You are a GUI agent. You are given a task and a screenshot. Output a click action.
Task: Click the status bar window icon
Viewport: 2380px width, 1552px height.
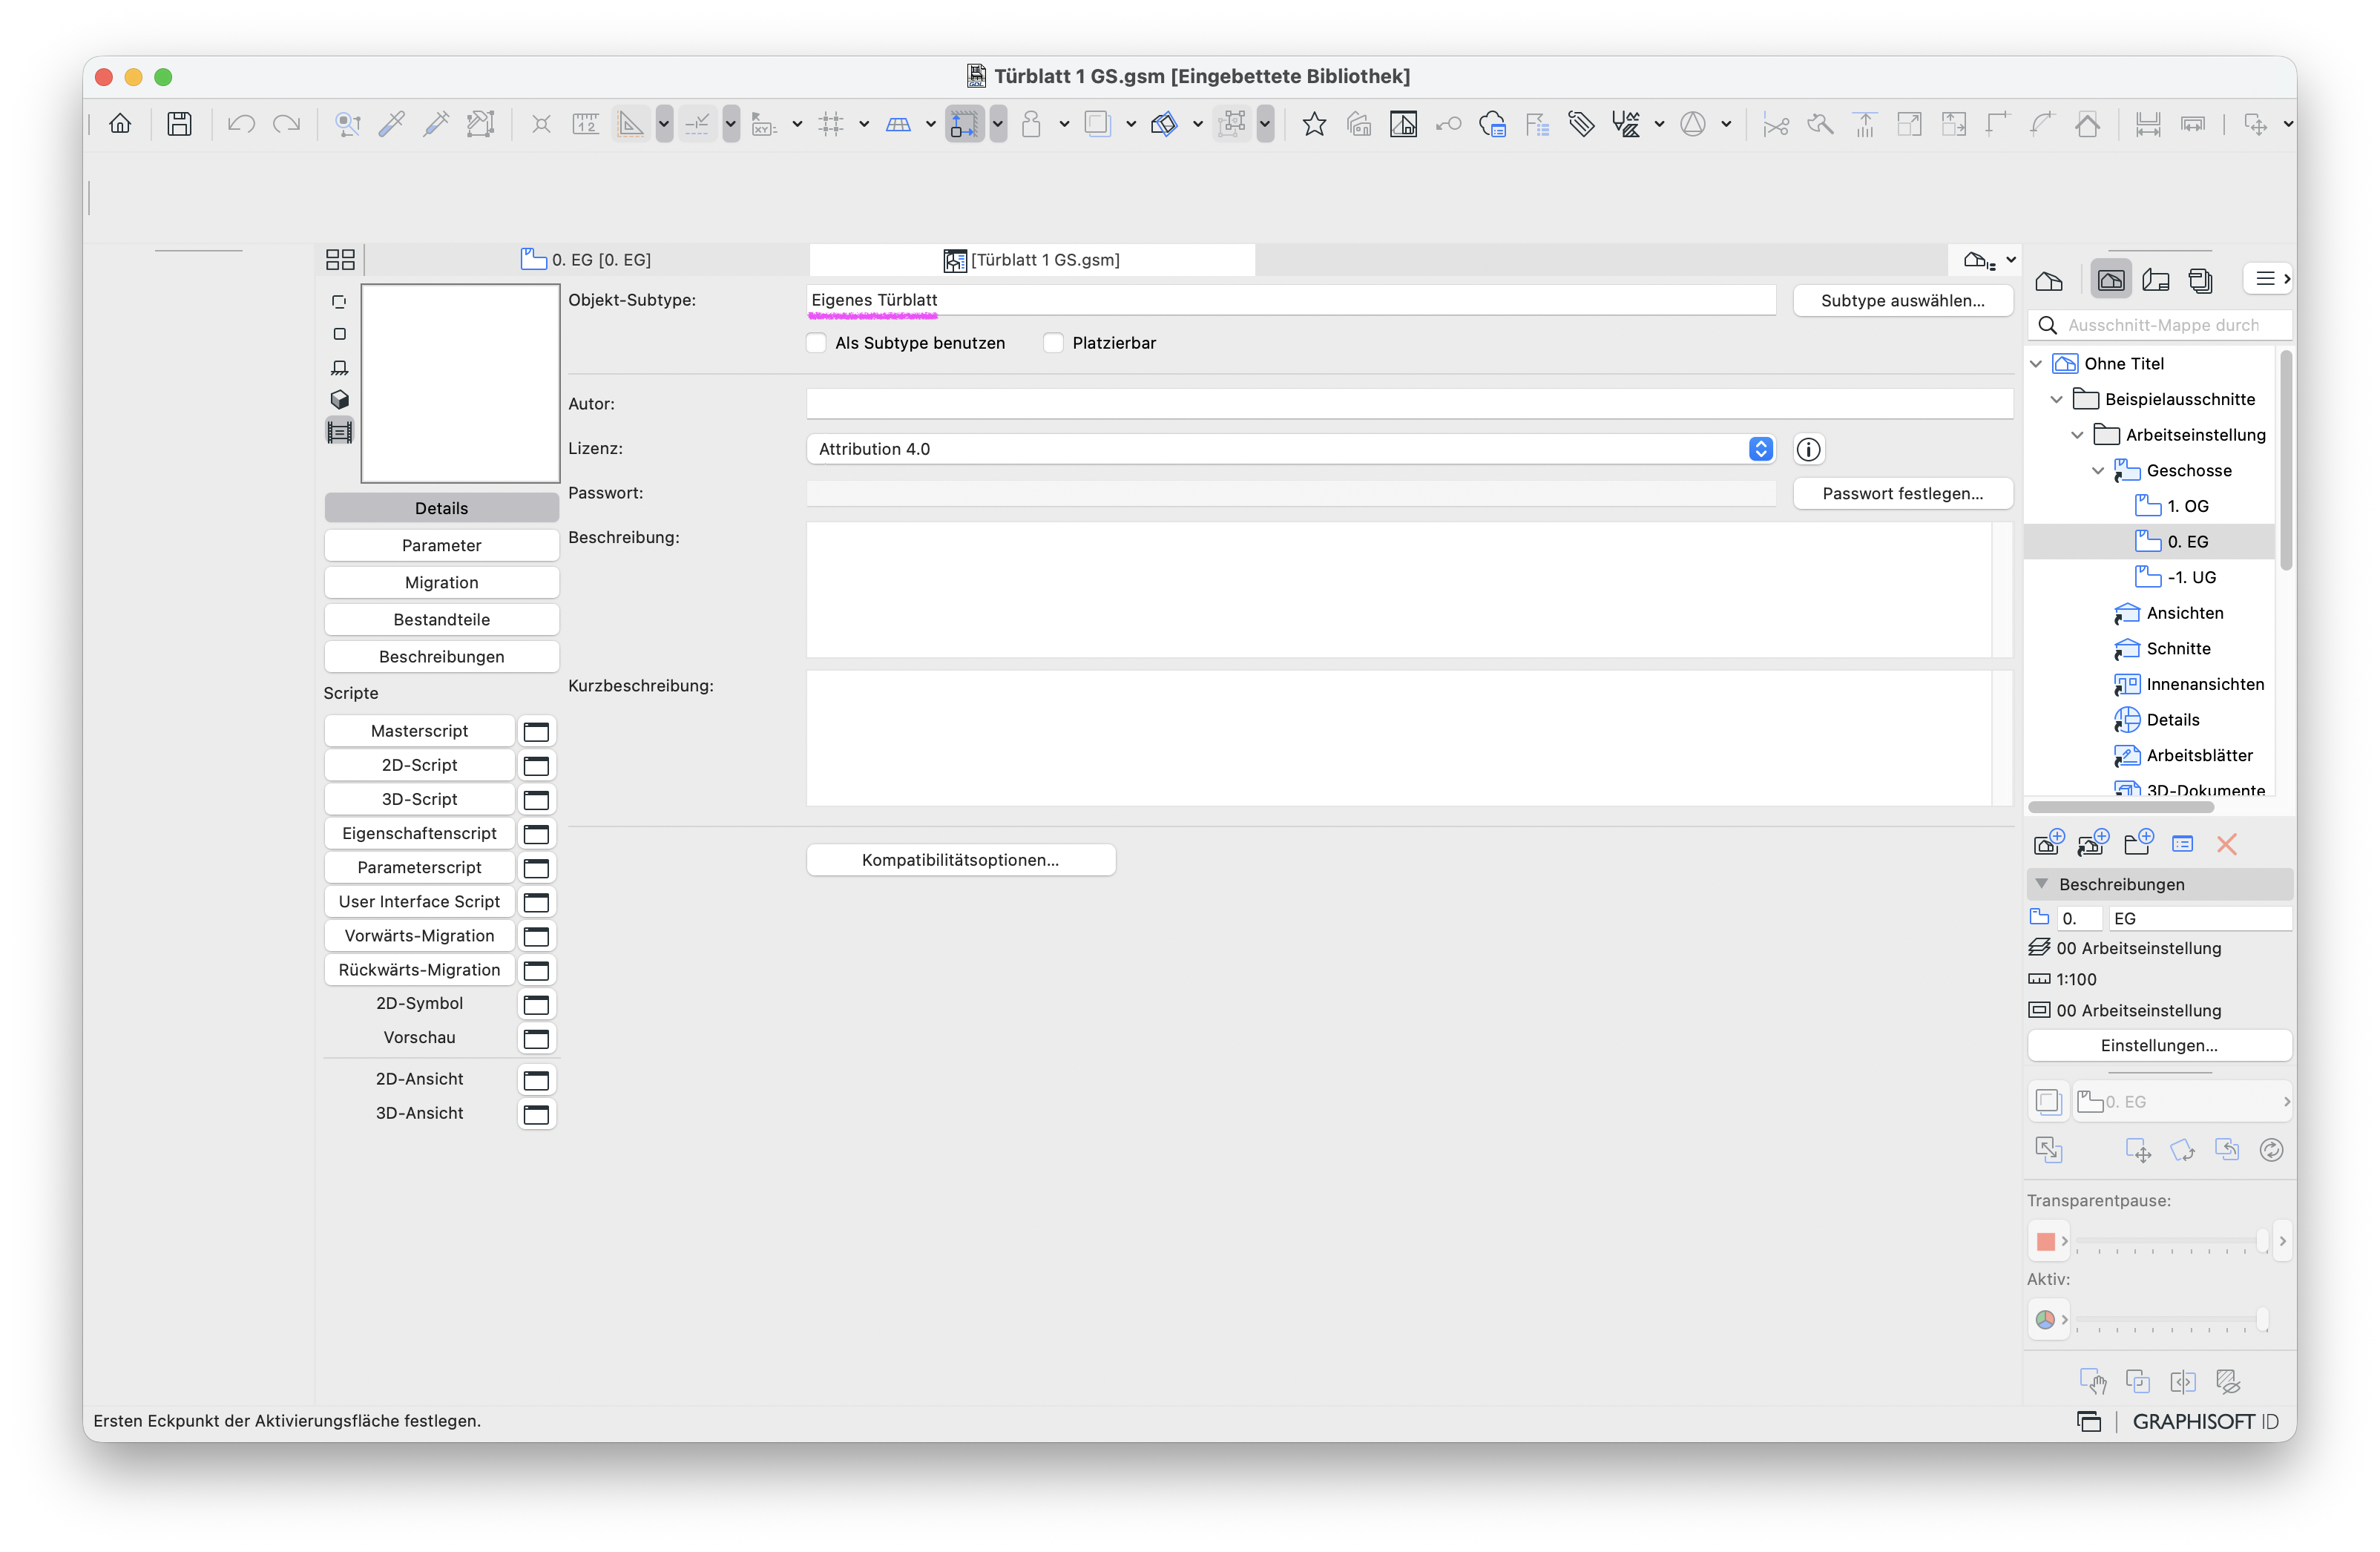[x=2088, y=1421]
